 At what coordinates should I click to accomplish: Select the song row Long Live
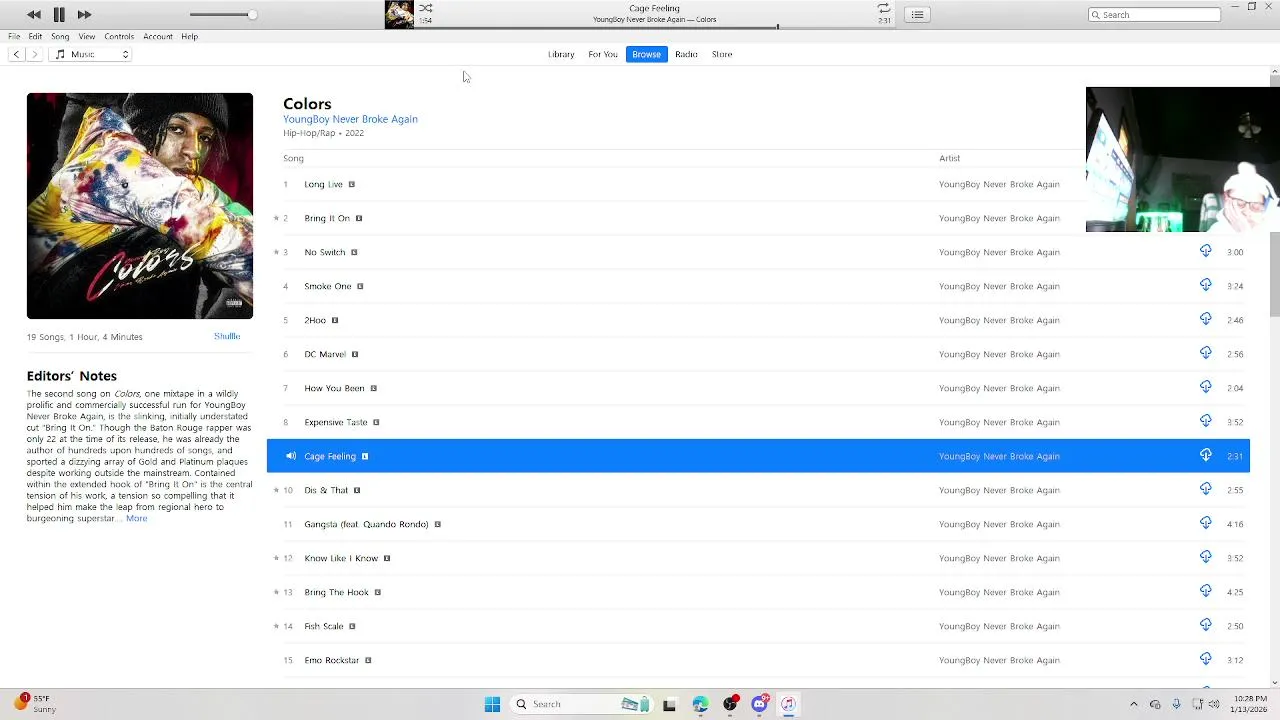pos(758,184)
